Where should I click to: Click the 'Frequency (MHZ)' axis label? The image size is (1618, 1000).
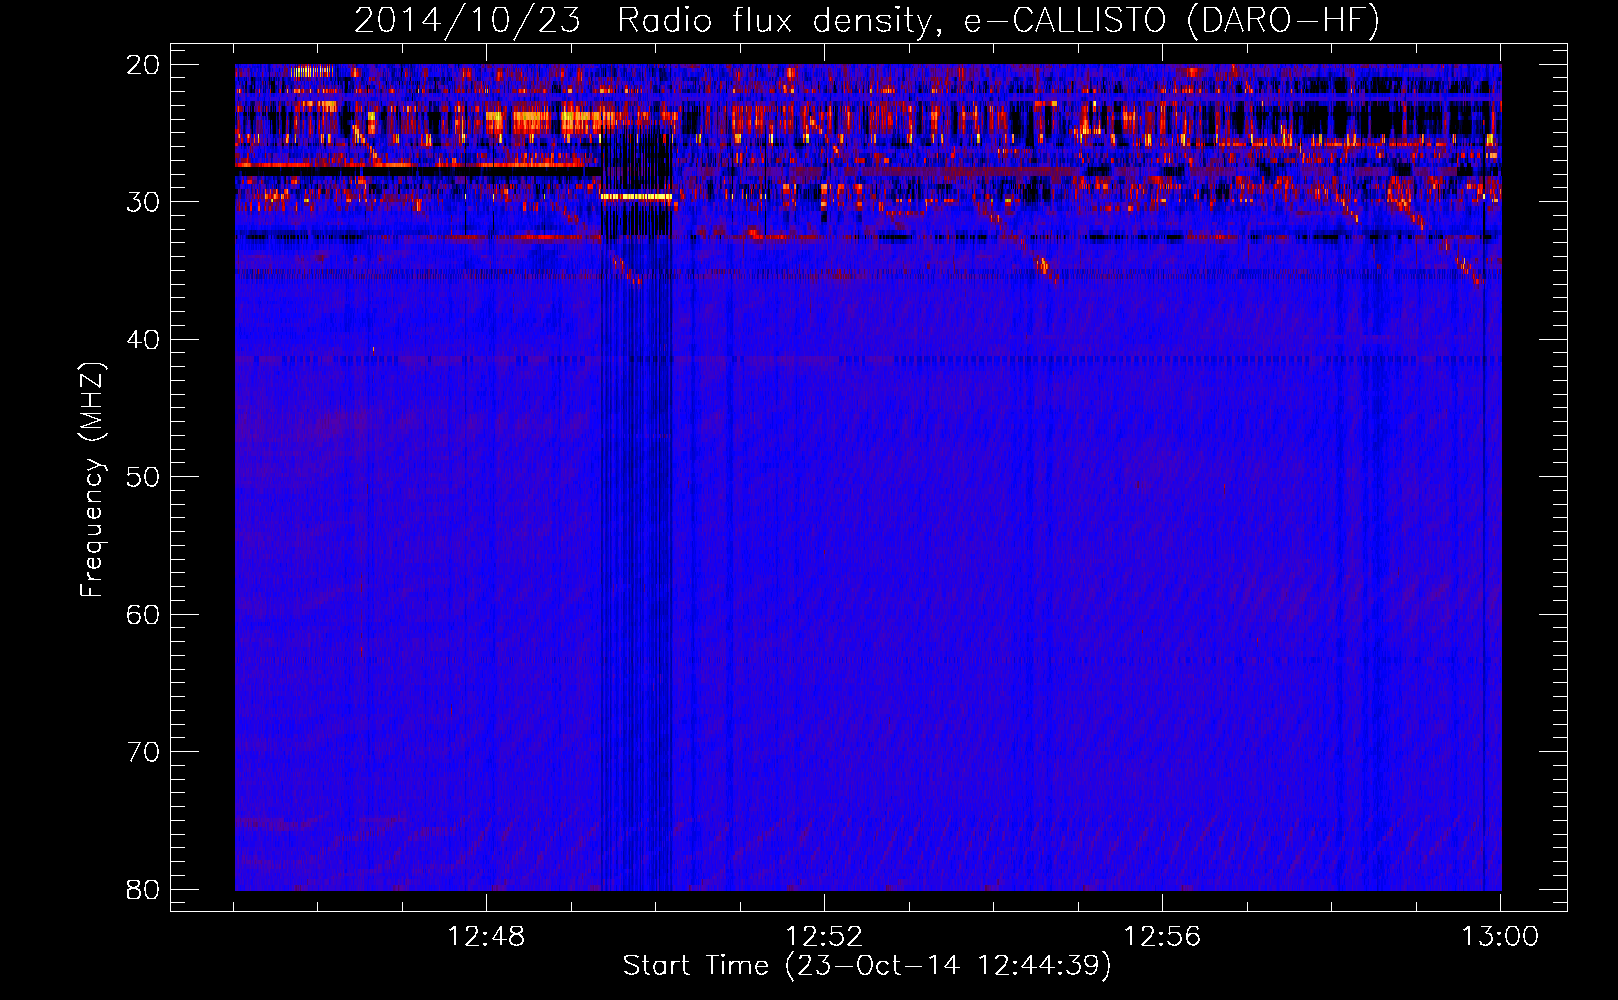(92, 479)
